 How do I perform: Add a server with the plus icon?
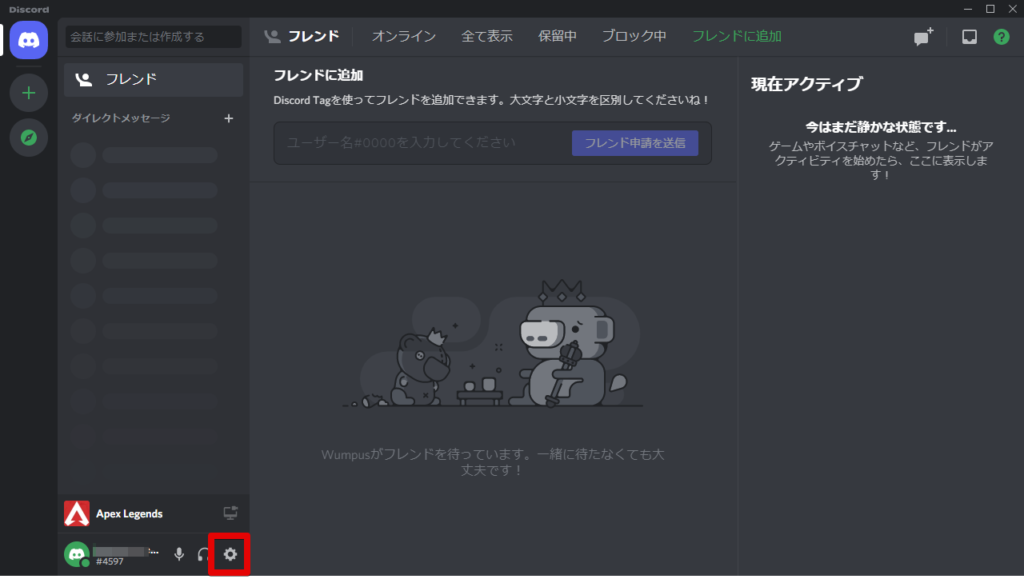click(29, 93)
